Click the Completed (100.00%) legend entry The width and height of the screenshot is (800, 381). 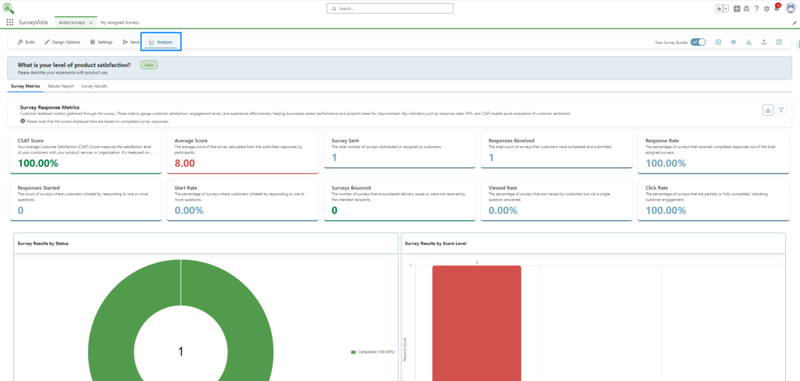[373, 352]
